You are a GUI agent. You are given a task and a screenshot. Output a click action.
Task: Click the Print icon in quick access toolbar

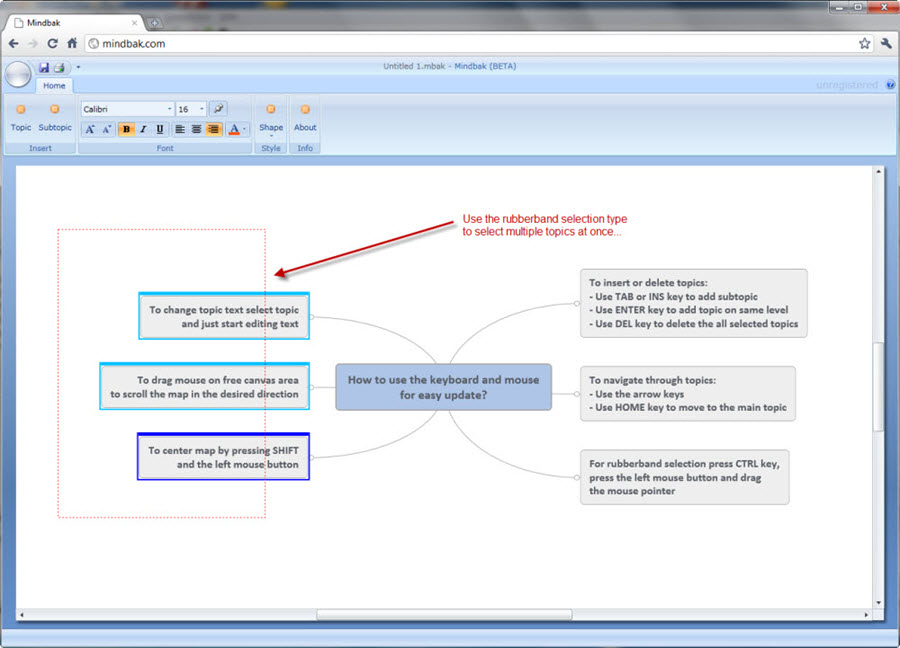coord(59,67)
